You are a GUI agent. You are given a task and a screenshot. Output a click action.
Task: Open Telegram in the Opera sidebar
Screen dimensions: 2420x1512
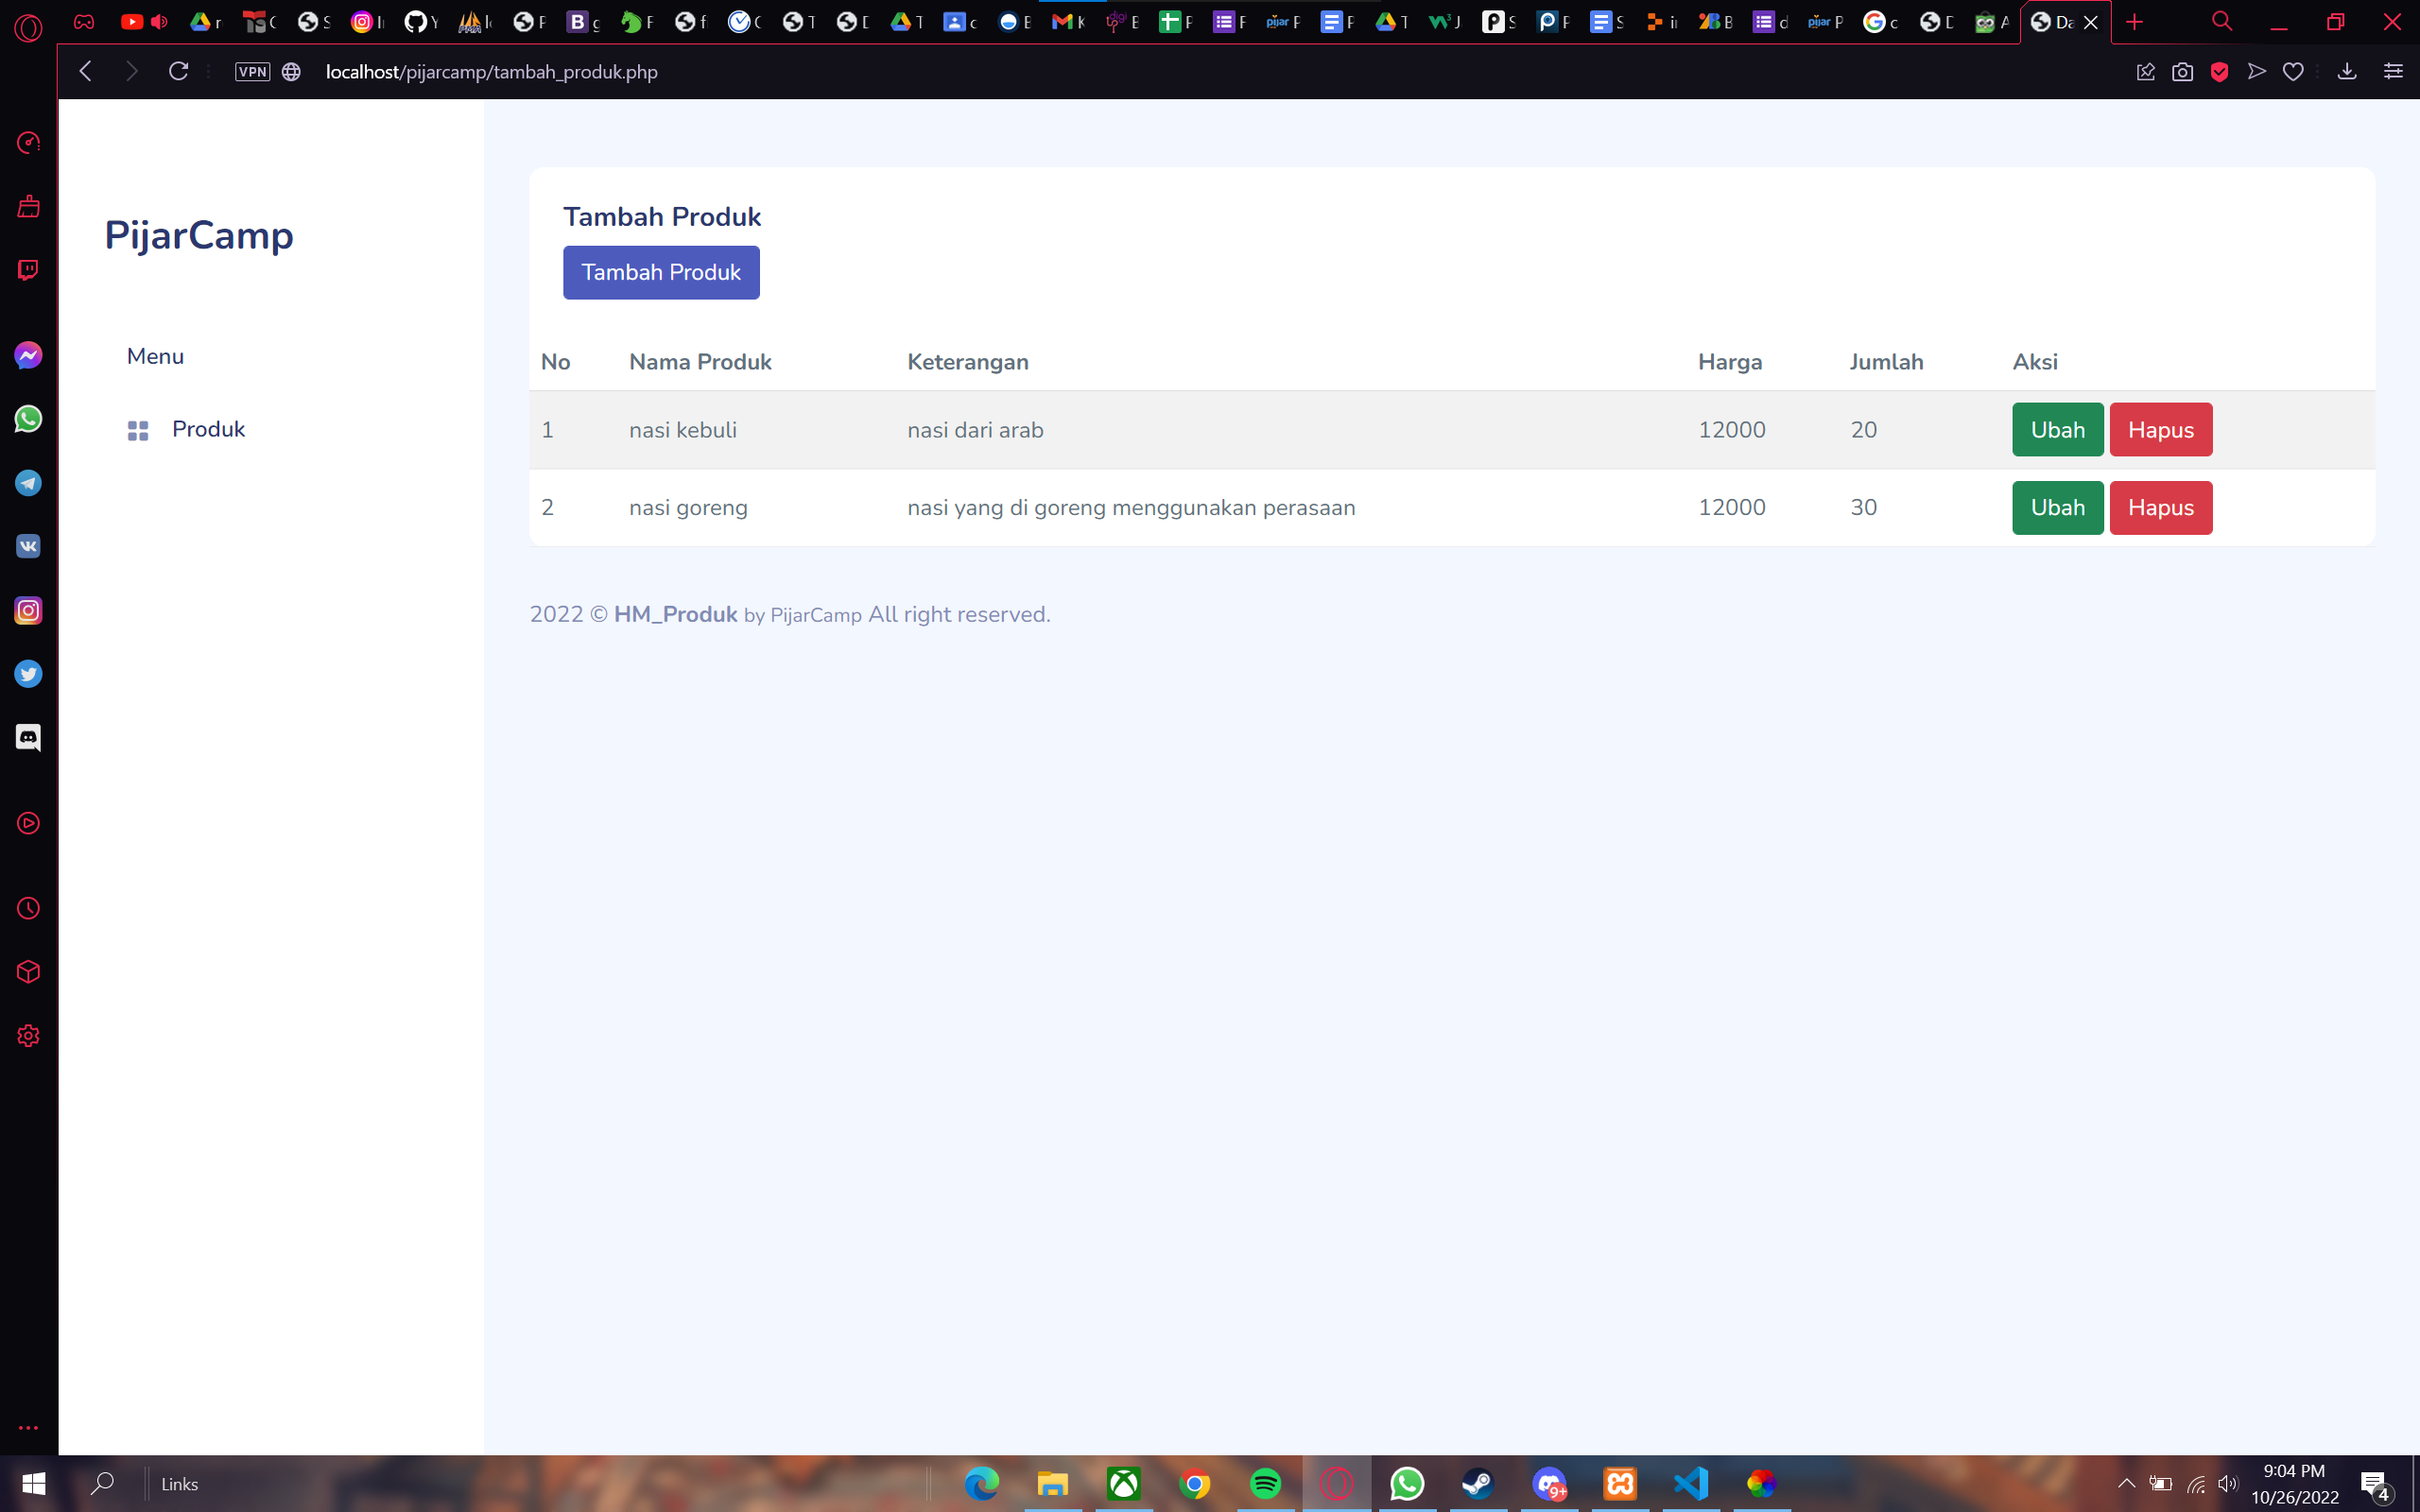point(28,483)
